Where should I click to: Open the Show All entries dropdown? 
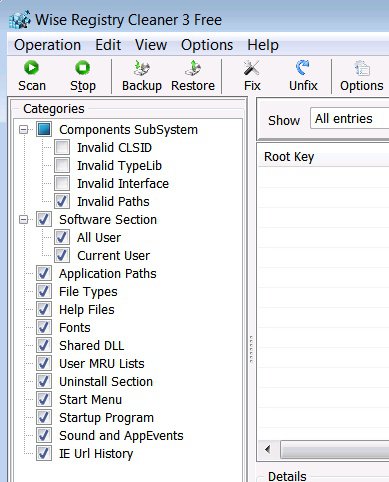click(349, 118)
